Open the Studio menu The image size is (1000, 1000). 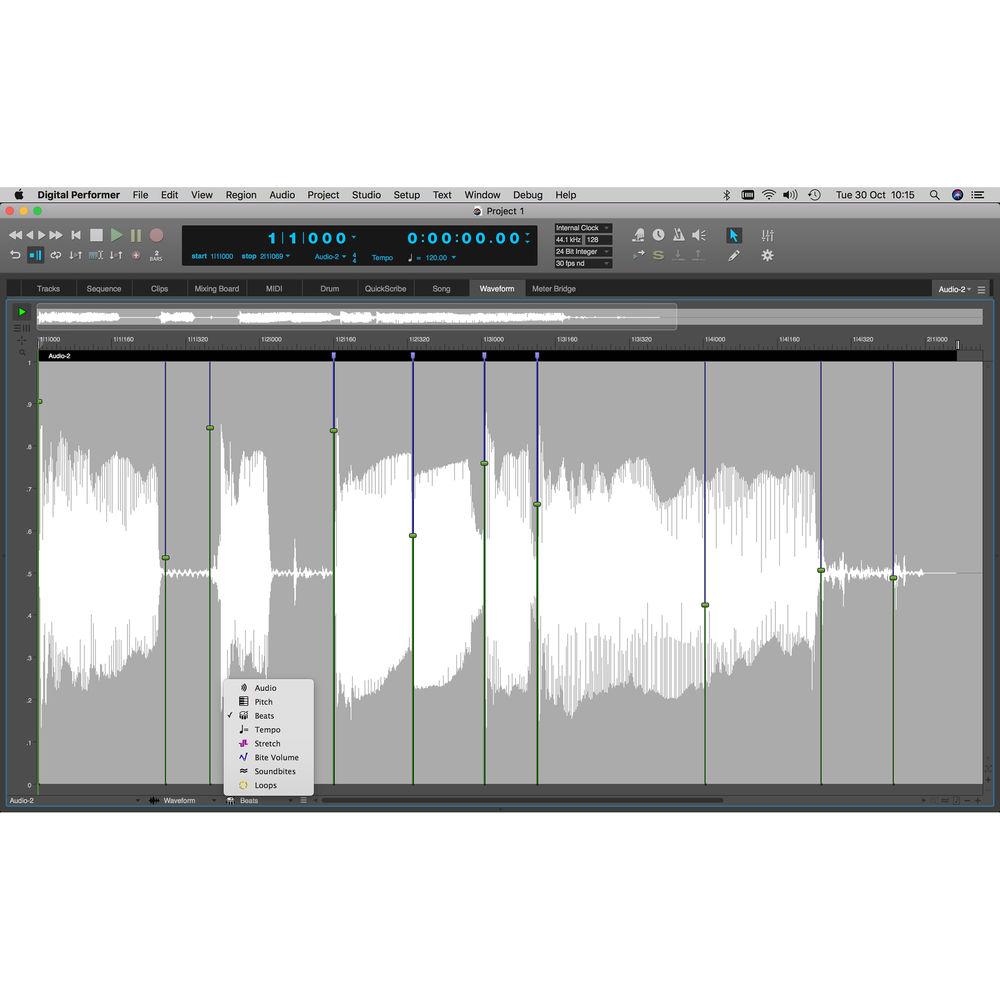point(366,195)
